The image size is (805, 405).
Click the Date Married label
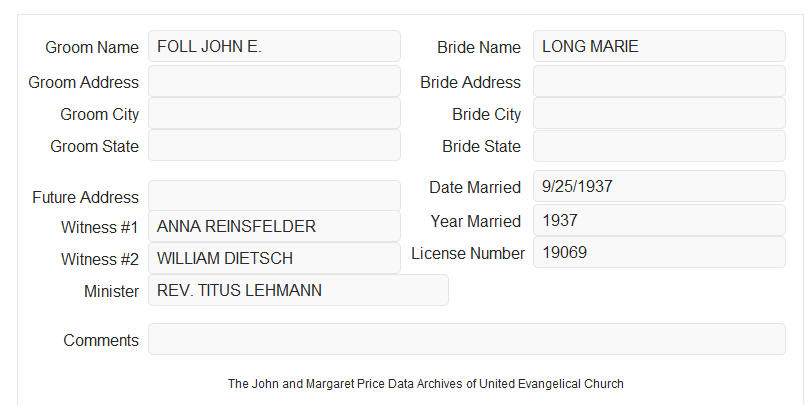pyautogui.click(x=475, y=187)
